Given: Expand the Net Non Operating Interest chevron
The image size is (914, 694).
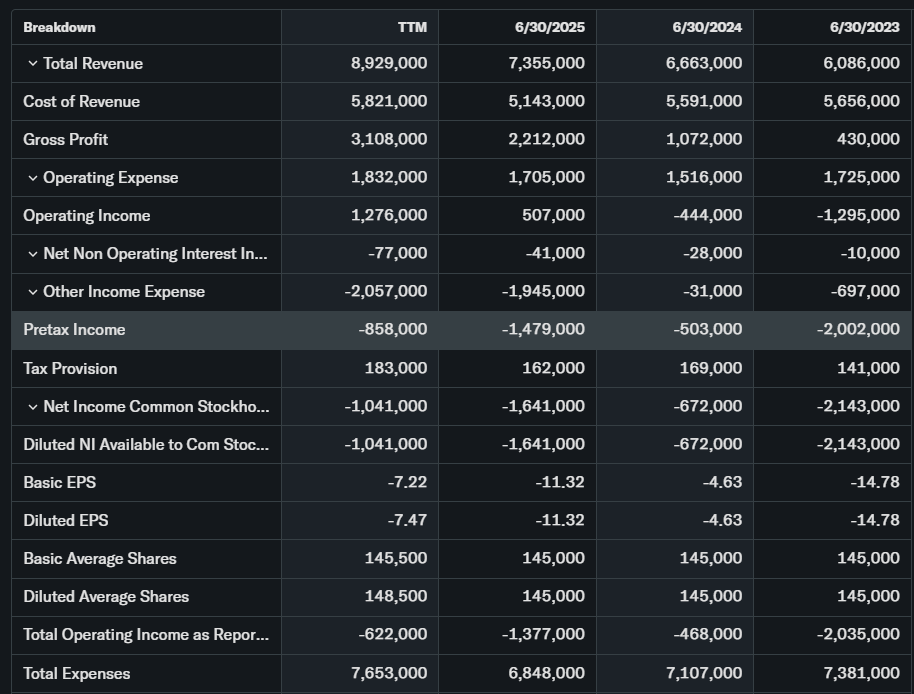Looking at the screenshot, I should point(32,254).
